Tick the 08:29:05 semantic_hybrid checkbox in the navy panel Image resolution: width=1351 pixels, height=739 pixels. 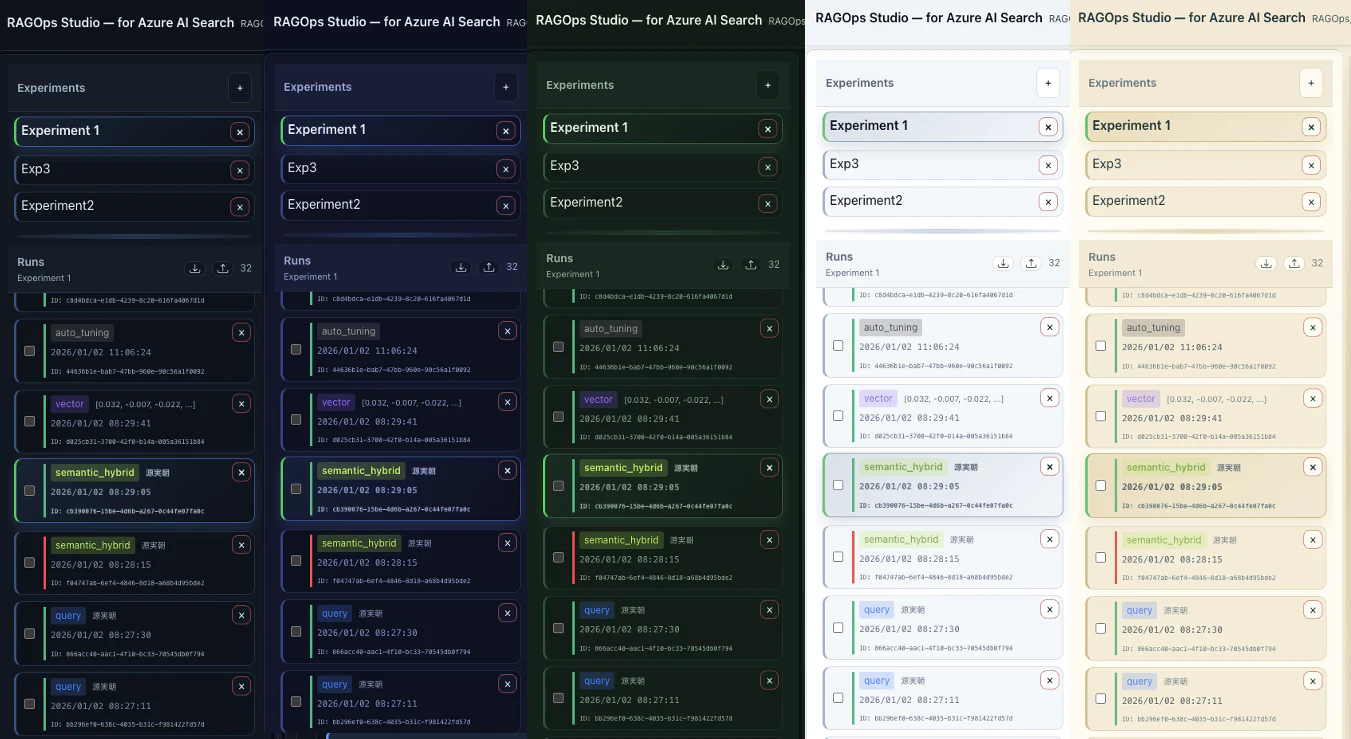pyautogui.click(x=29, y=491)
